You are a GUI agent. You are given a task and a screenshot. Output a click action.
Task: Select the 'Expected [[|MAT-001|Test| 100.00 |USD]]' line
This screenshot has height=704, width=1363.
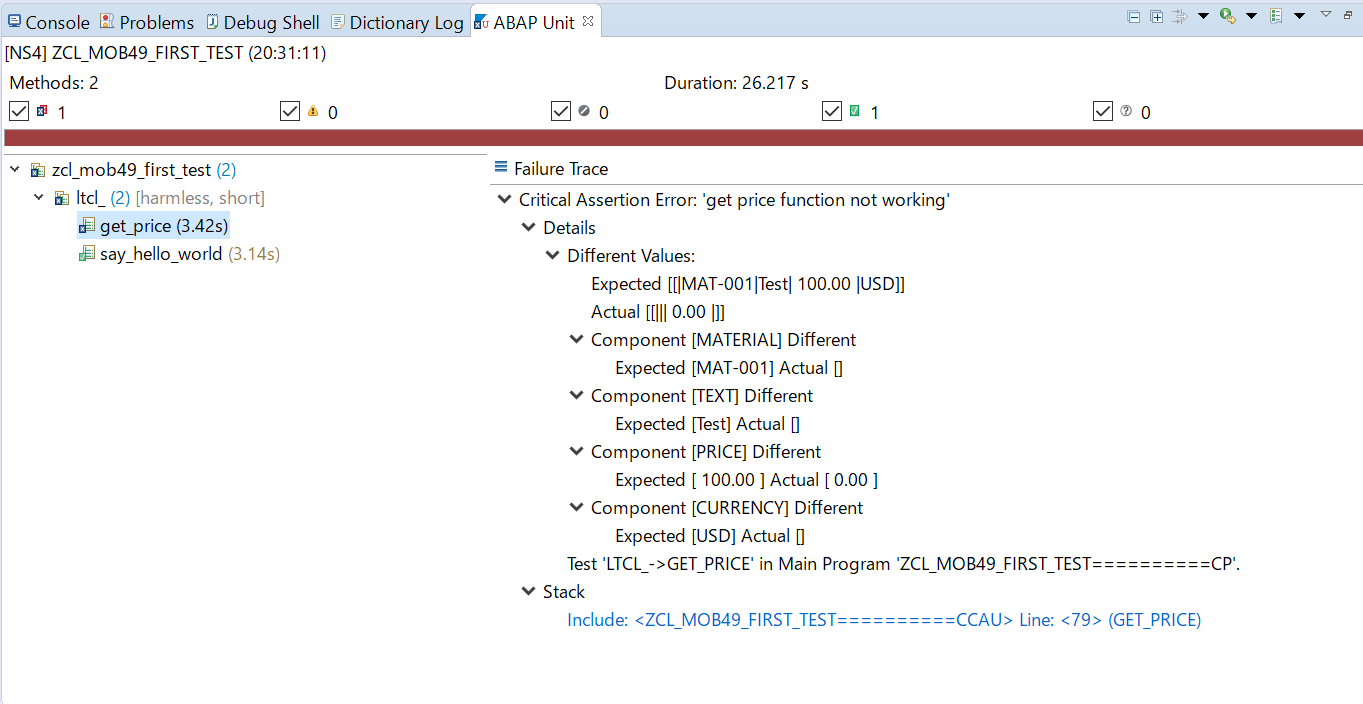748,284
